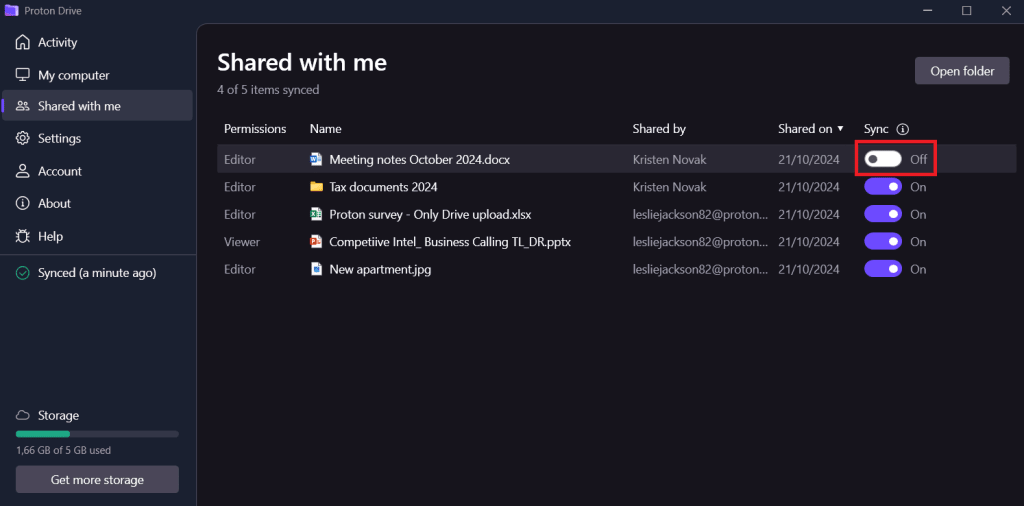The width and height of the screenshot is (1024, 506).
Task: Select Tax documents 2024 folder name
Action: (x=383, y=187)
